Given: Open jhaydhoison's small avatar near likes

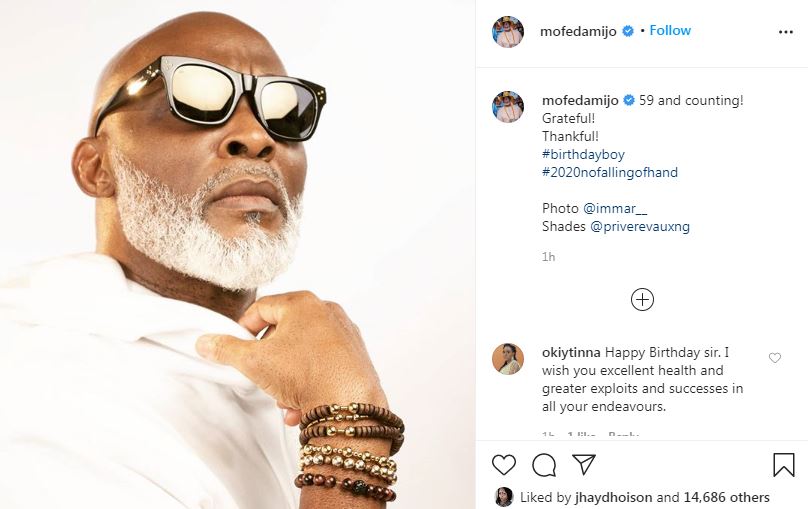Looking at the screenshot, I should [x=504, y=497].
